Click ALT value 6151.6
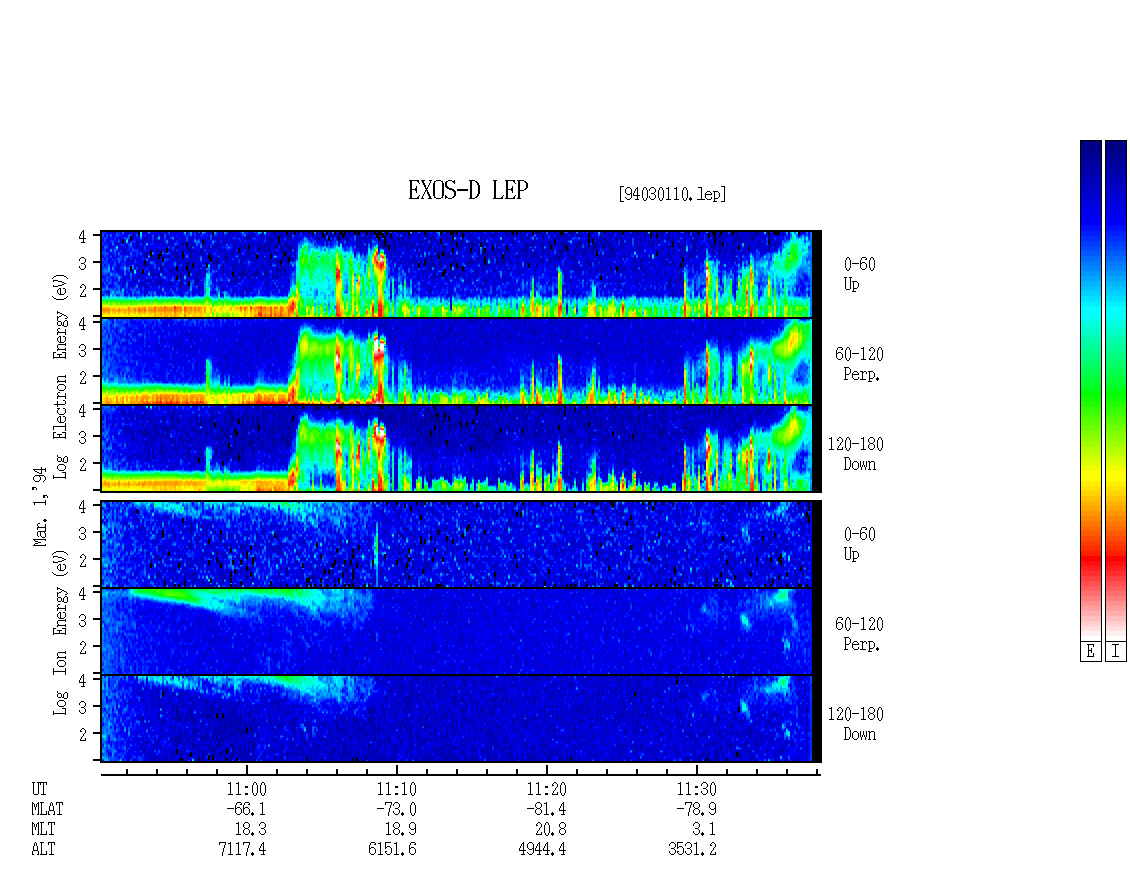 click(392, 849)
